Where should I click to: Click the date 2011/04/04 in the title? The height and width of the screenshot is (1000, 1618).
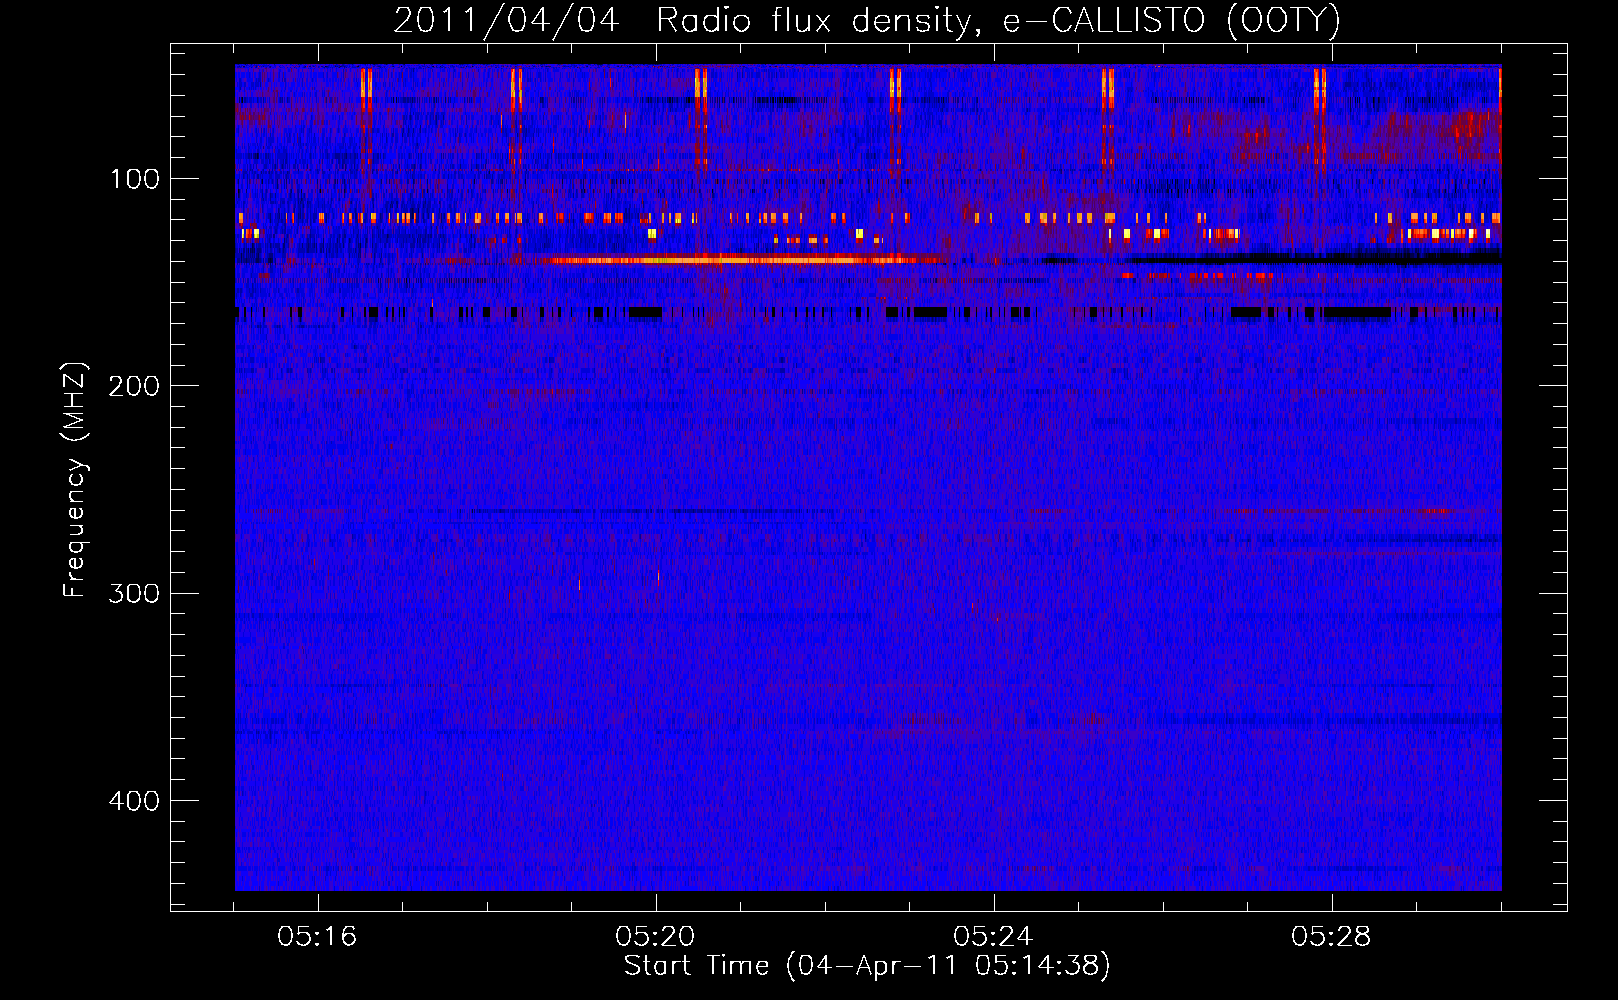coord(506,20)
